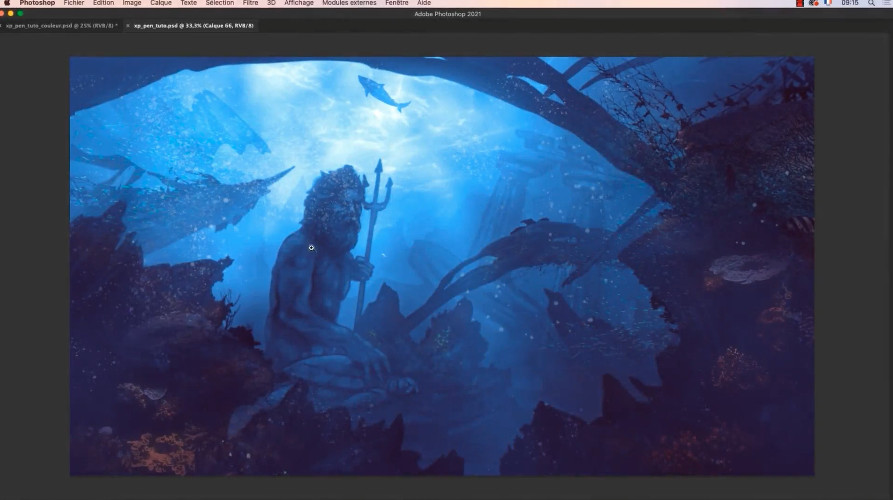893x500 pixels.
Task: Switch to xp_pen_tuto_couleur.psd document tab
Action: [62, 26]
